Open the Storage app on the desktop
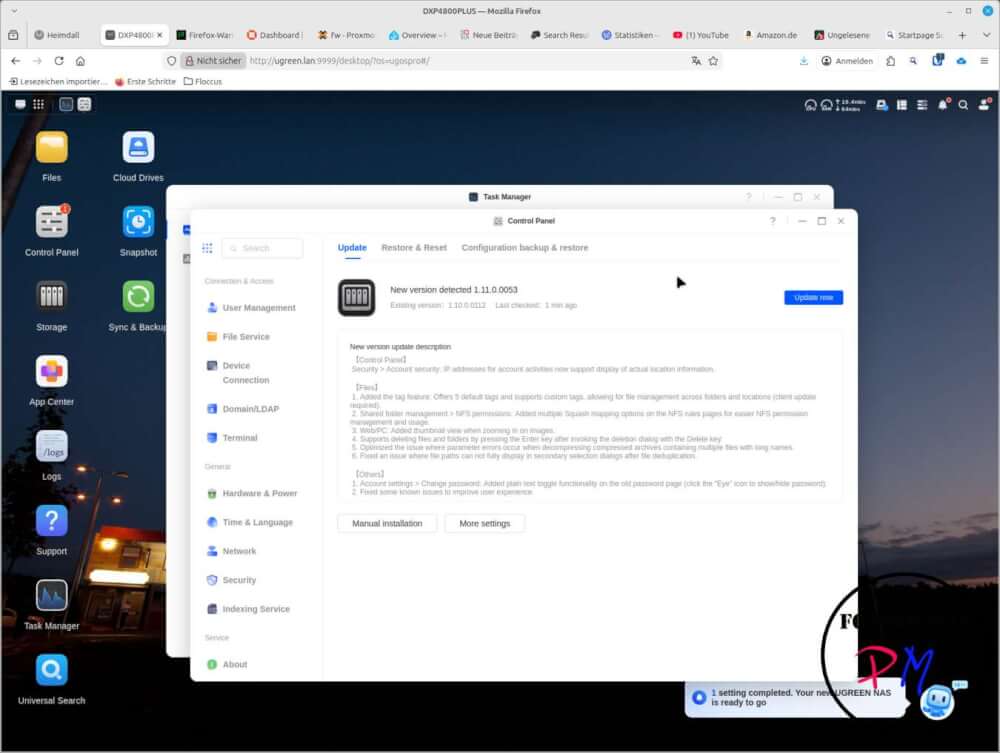Image resolution: width=1000 pixels, height=753 pixels. (52, 297)
